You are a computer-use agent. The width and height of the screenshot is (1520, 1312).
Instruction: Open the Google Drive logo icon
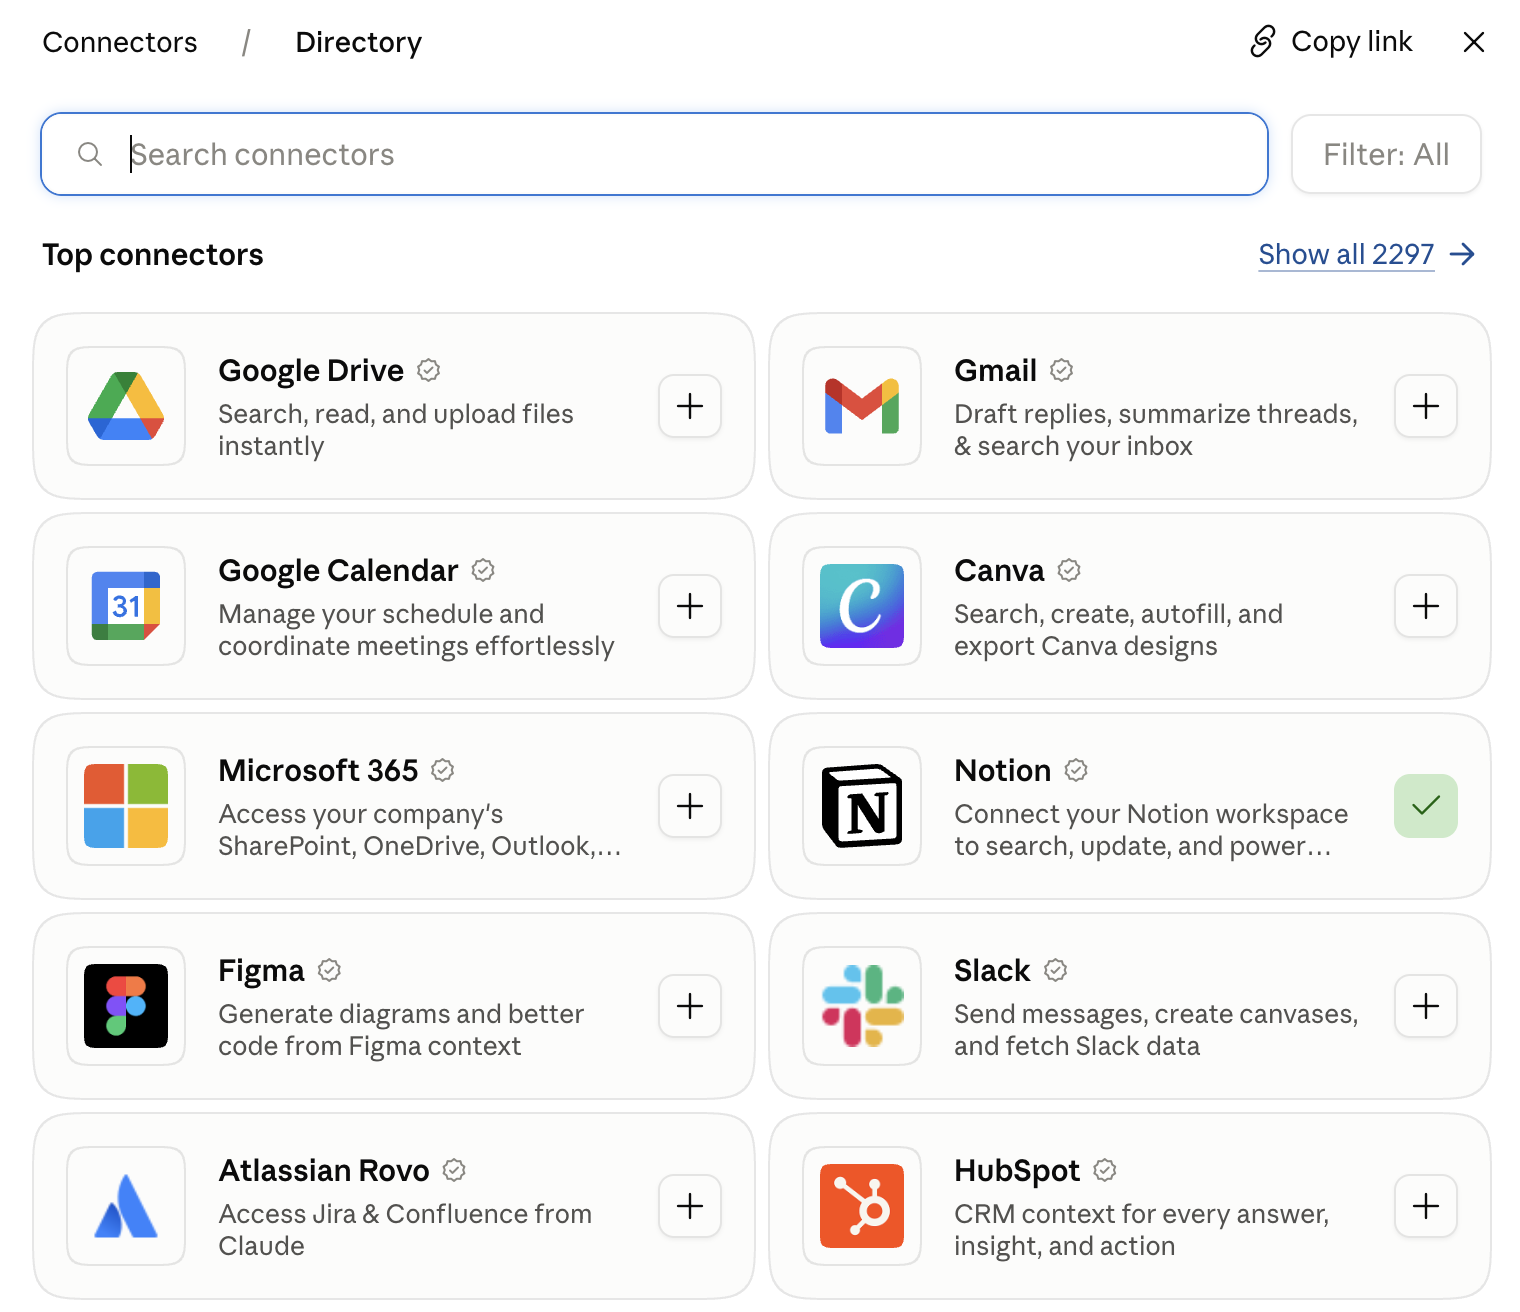[x=126, y=406]
